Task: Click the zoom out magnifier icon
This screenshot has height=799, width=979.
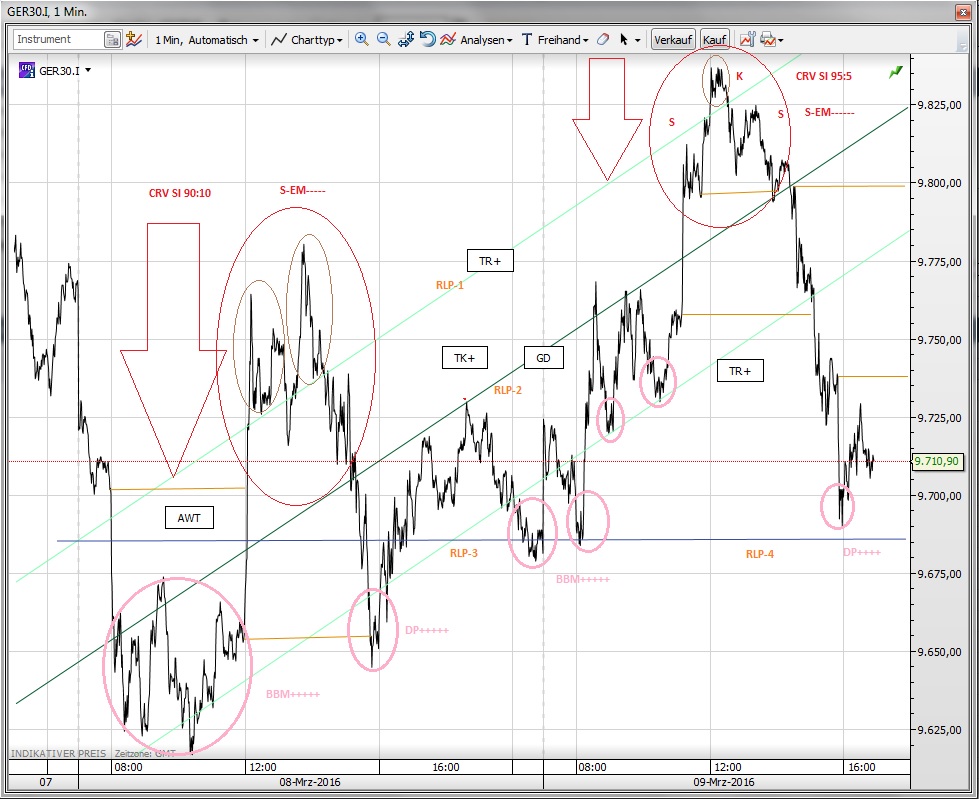Action: pyautogui.click(x=383, y=40)
